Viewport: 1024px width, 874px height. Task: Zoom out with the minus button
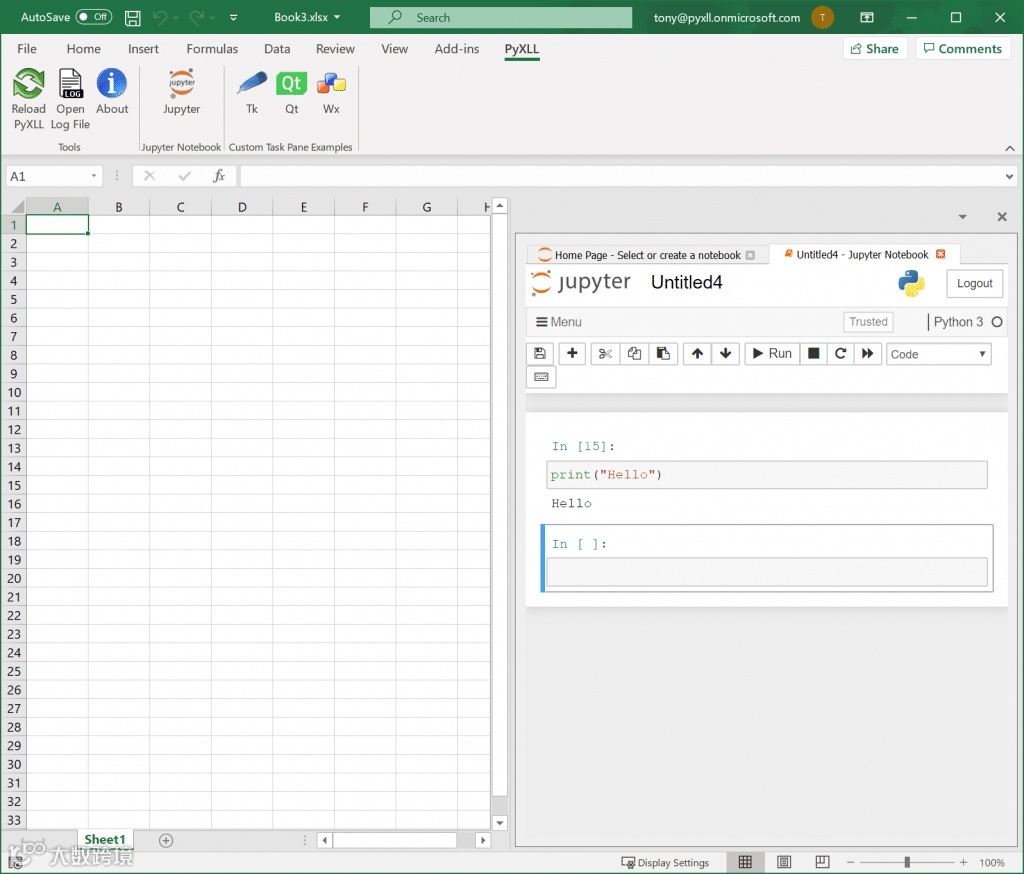pos(850,862)
